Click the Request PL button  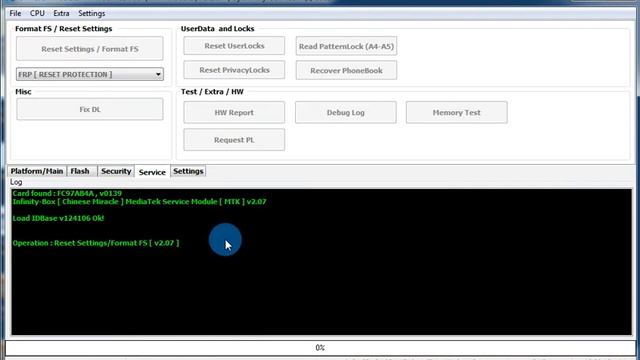pos(234,140)
